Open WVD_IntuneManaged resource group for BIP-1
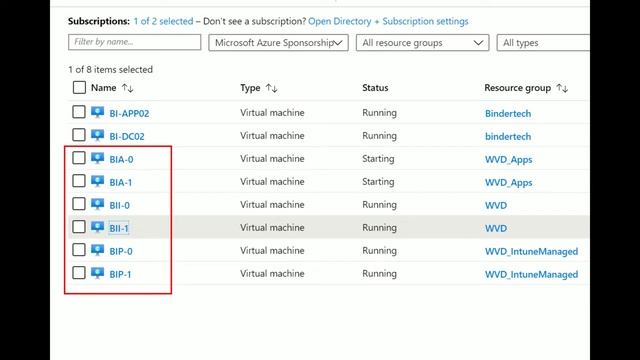 [x=531, y=274]
